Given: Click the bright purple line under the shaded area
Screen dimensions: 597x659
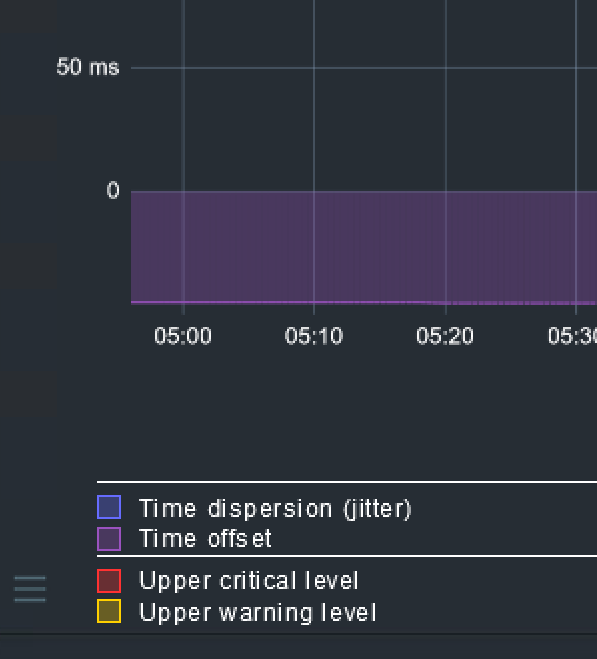Looking at the screenshot, I should point(364,303).
